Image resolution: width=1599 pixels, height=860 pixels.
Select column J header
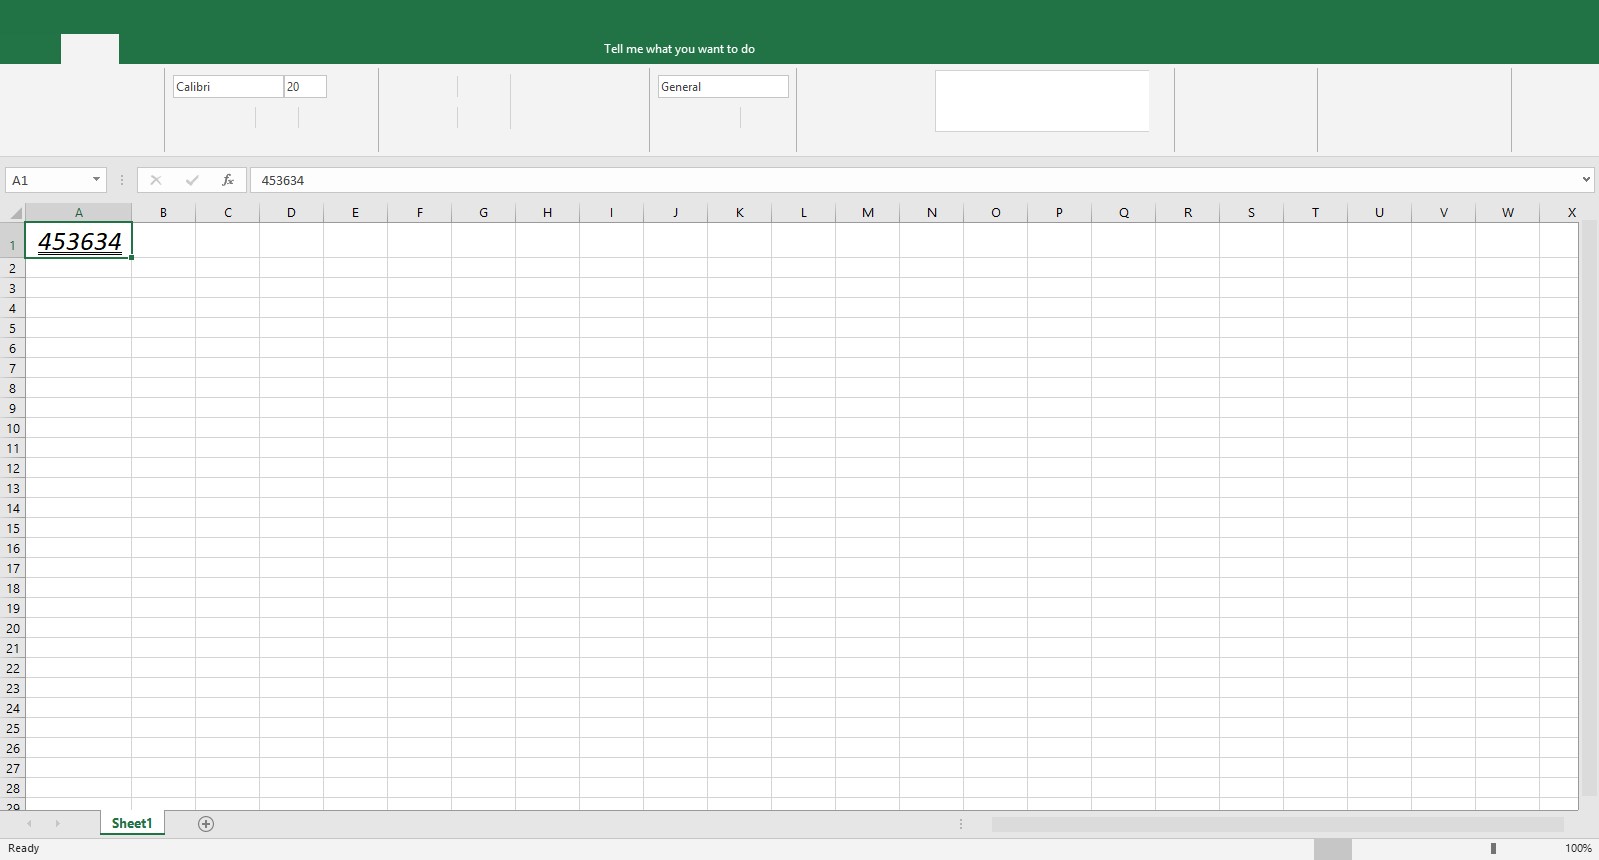[675, 213]
